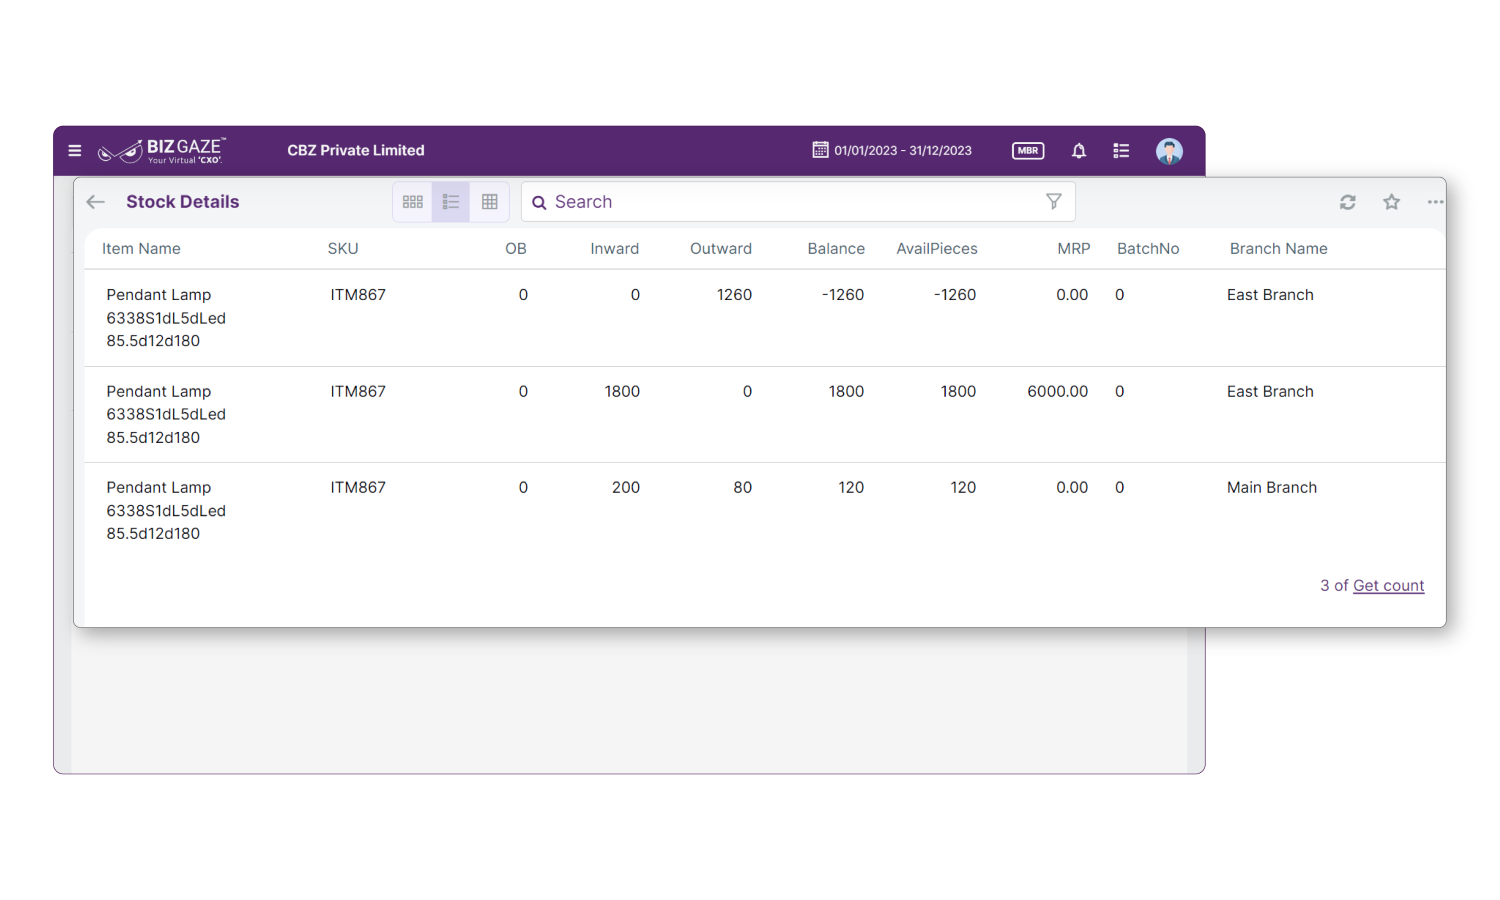
Task: Switch to list view
Action: [x=451, y=202]
